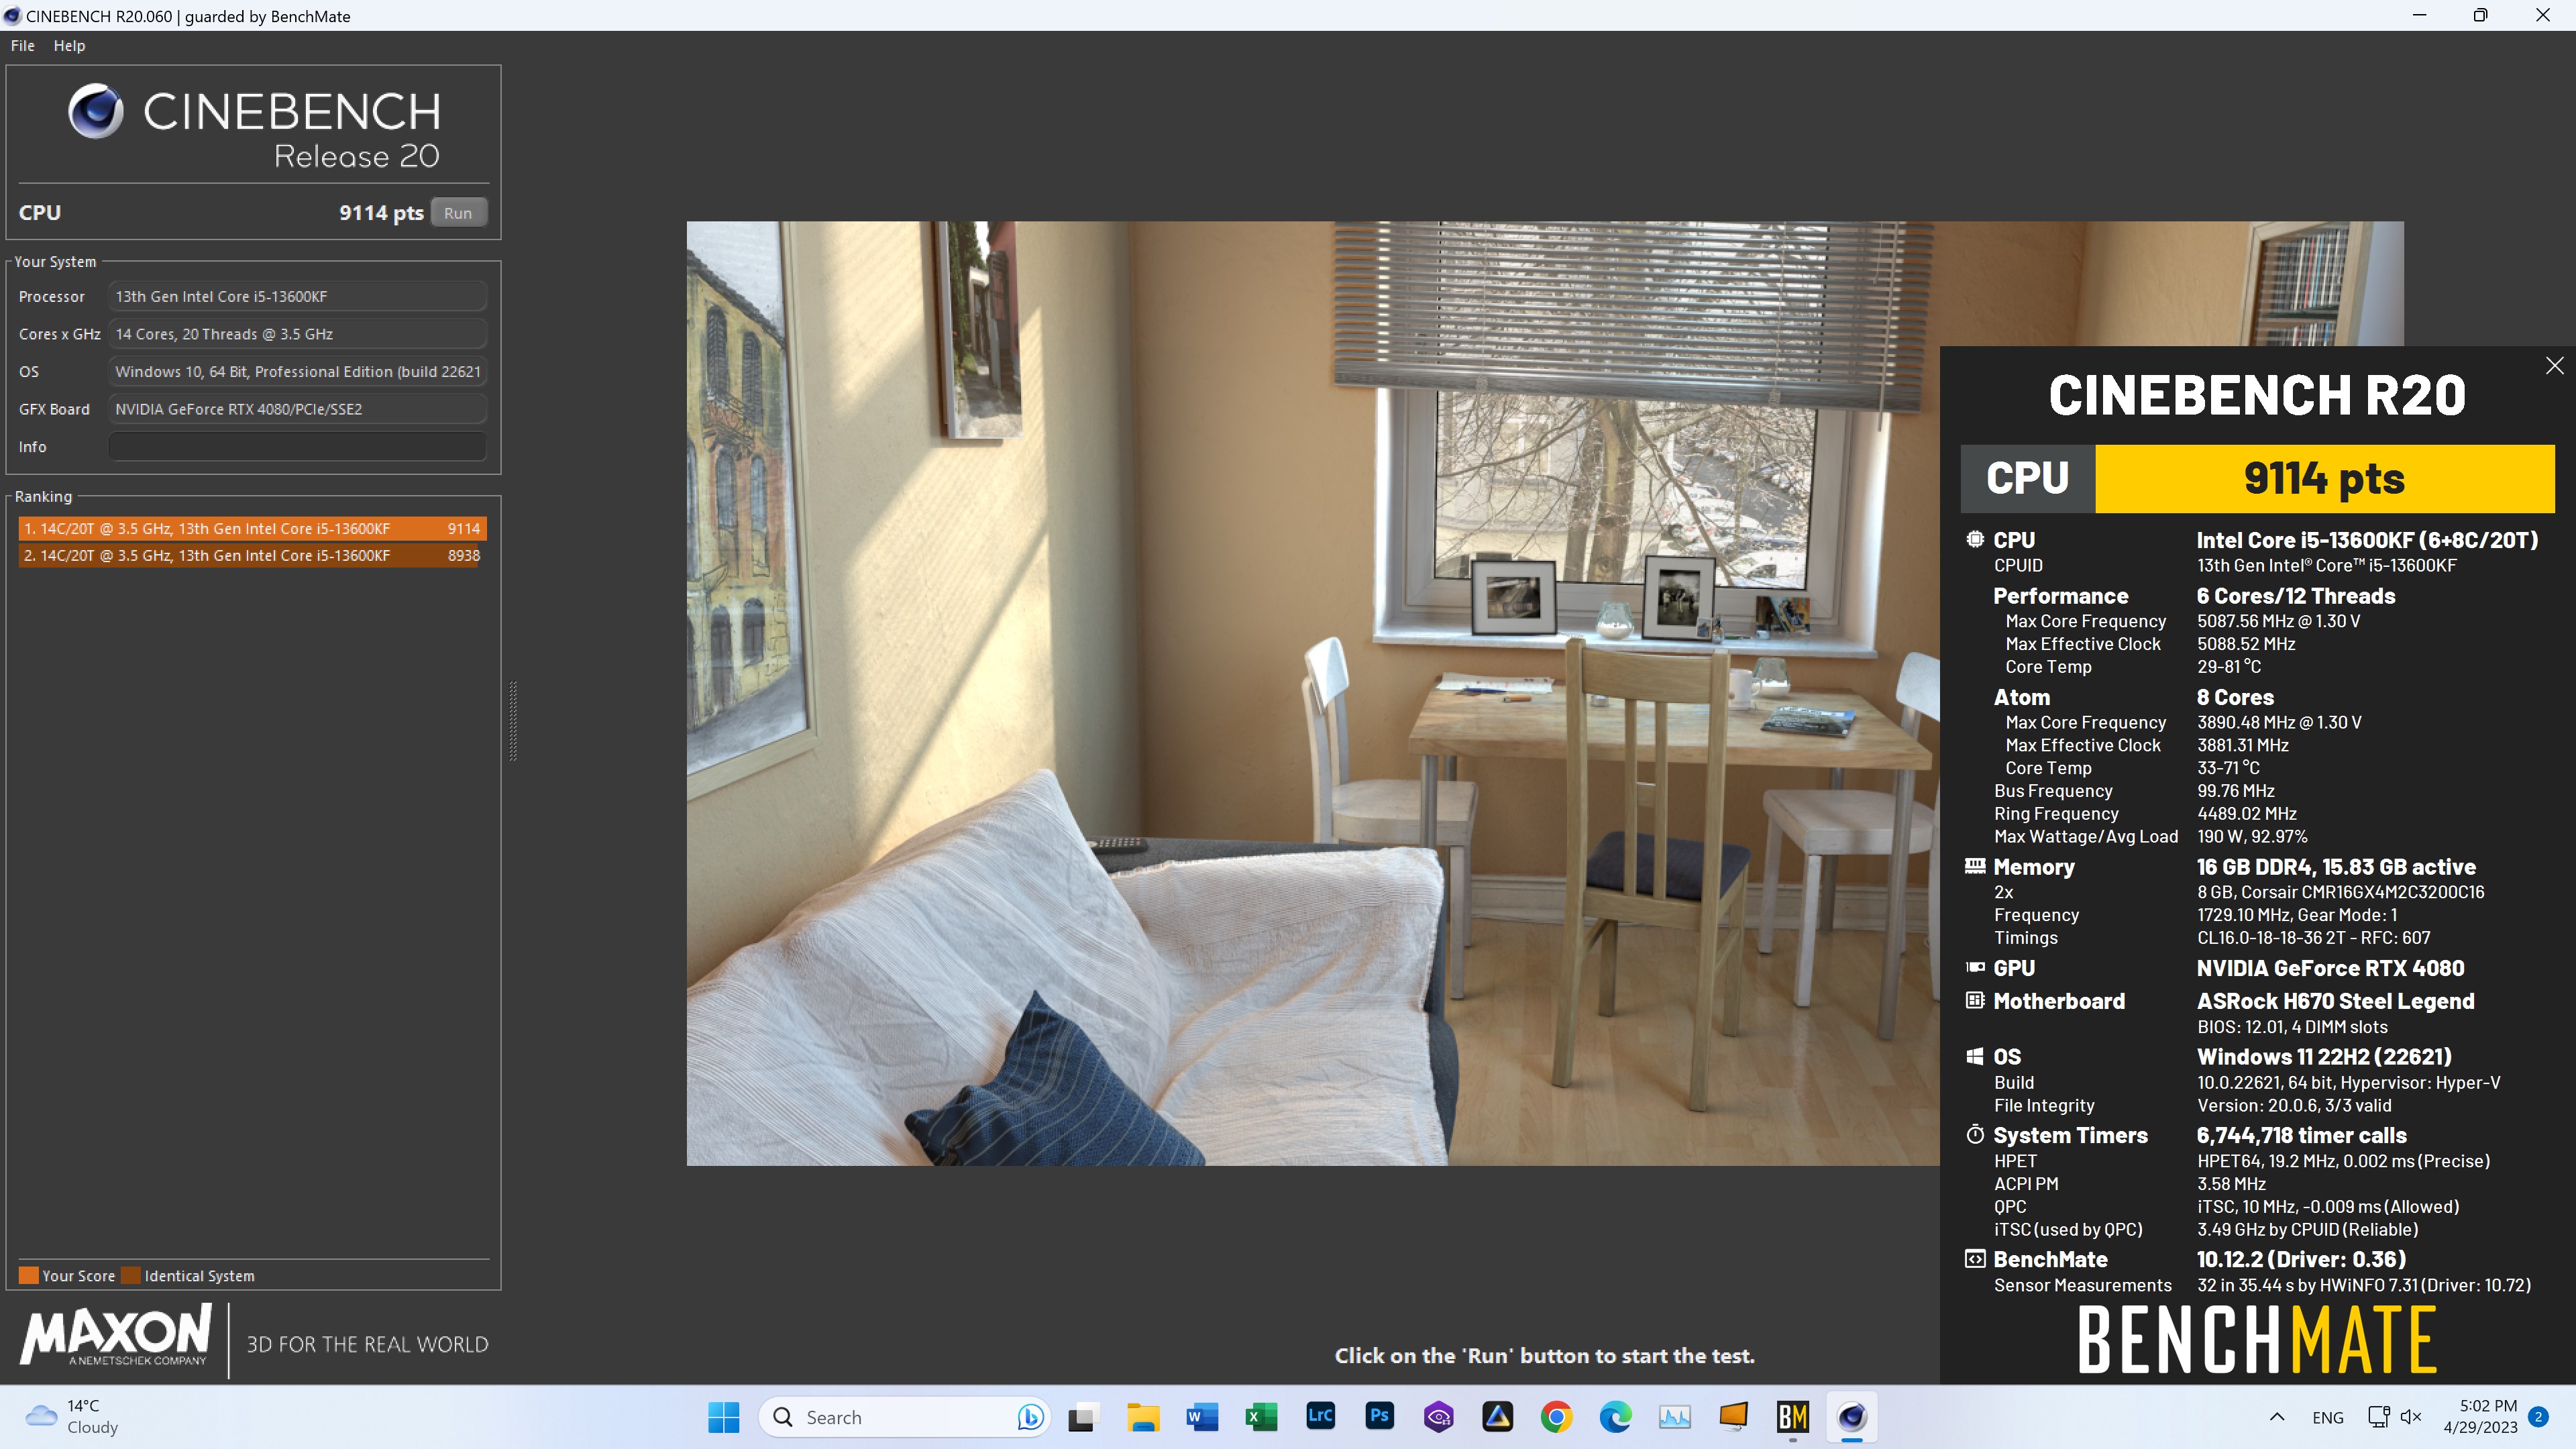
Task: Click the muted volume tray icon
Action: [x=2411, y=1417]
